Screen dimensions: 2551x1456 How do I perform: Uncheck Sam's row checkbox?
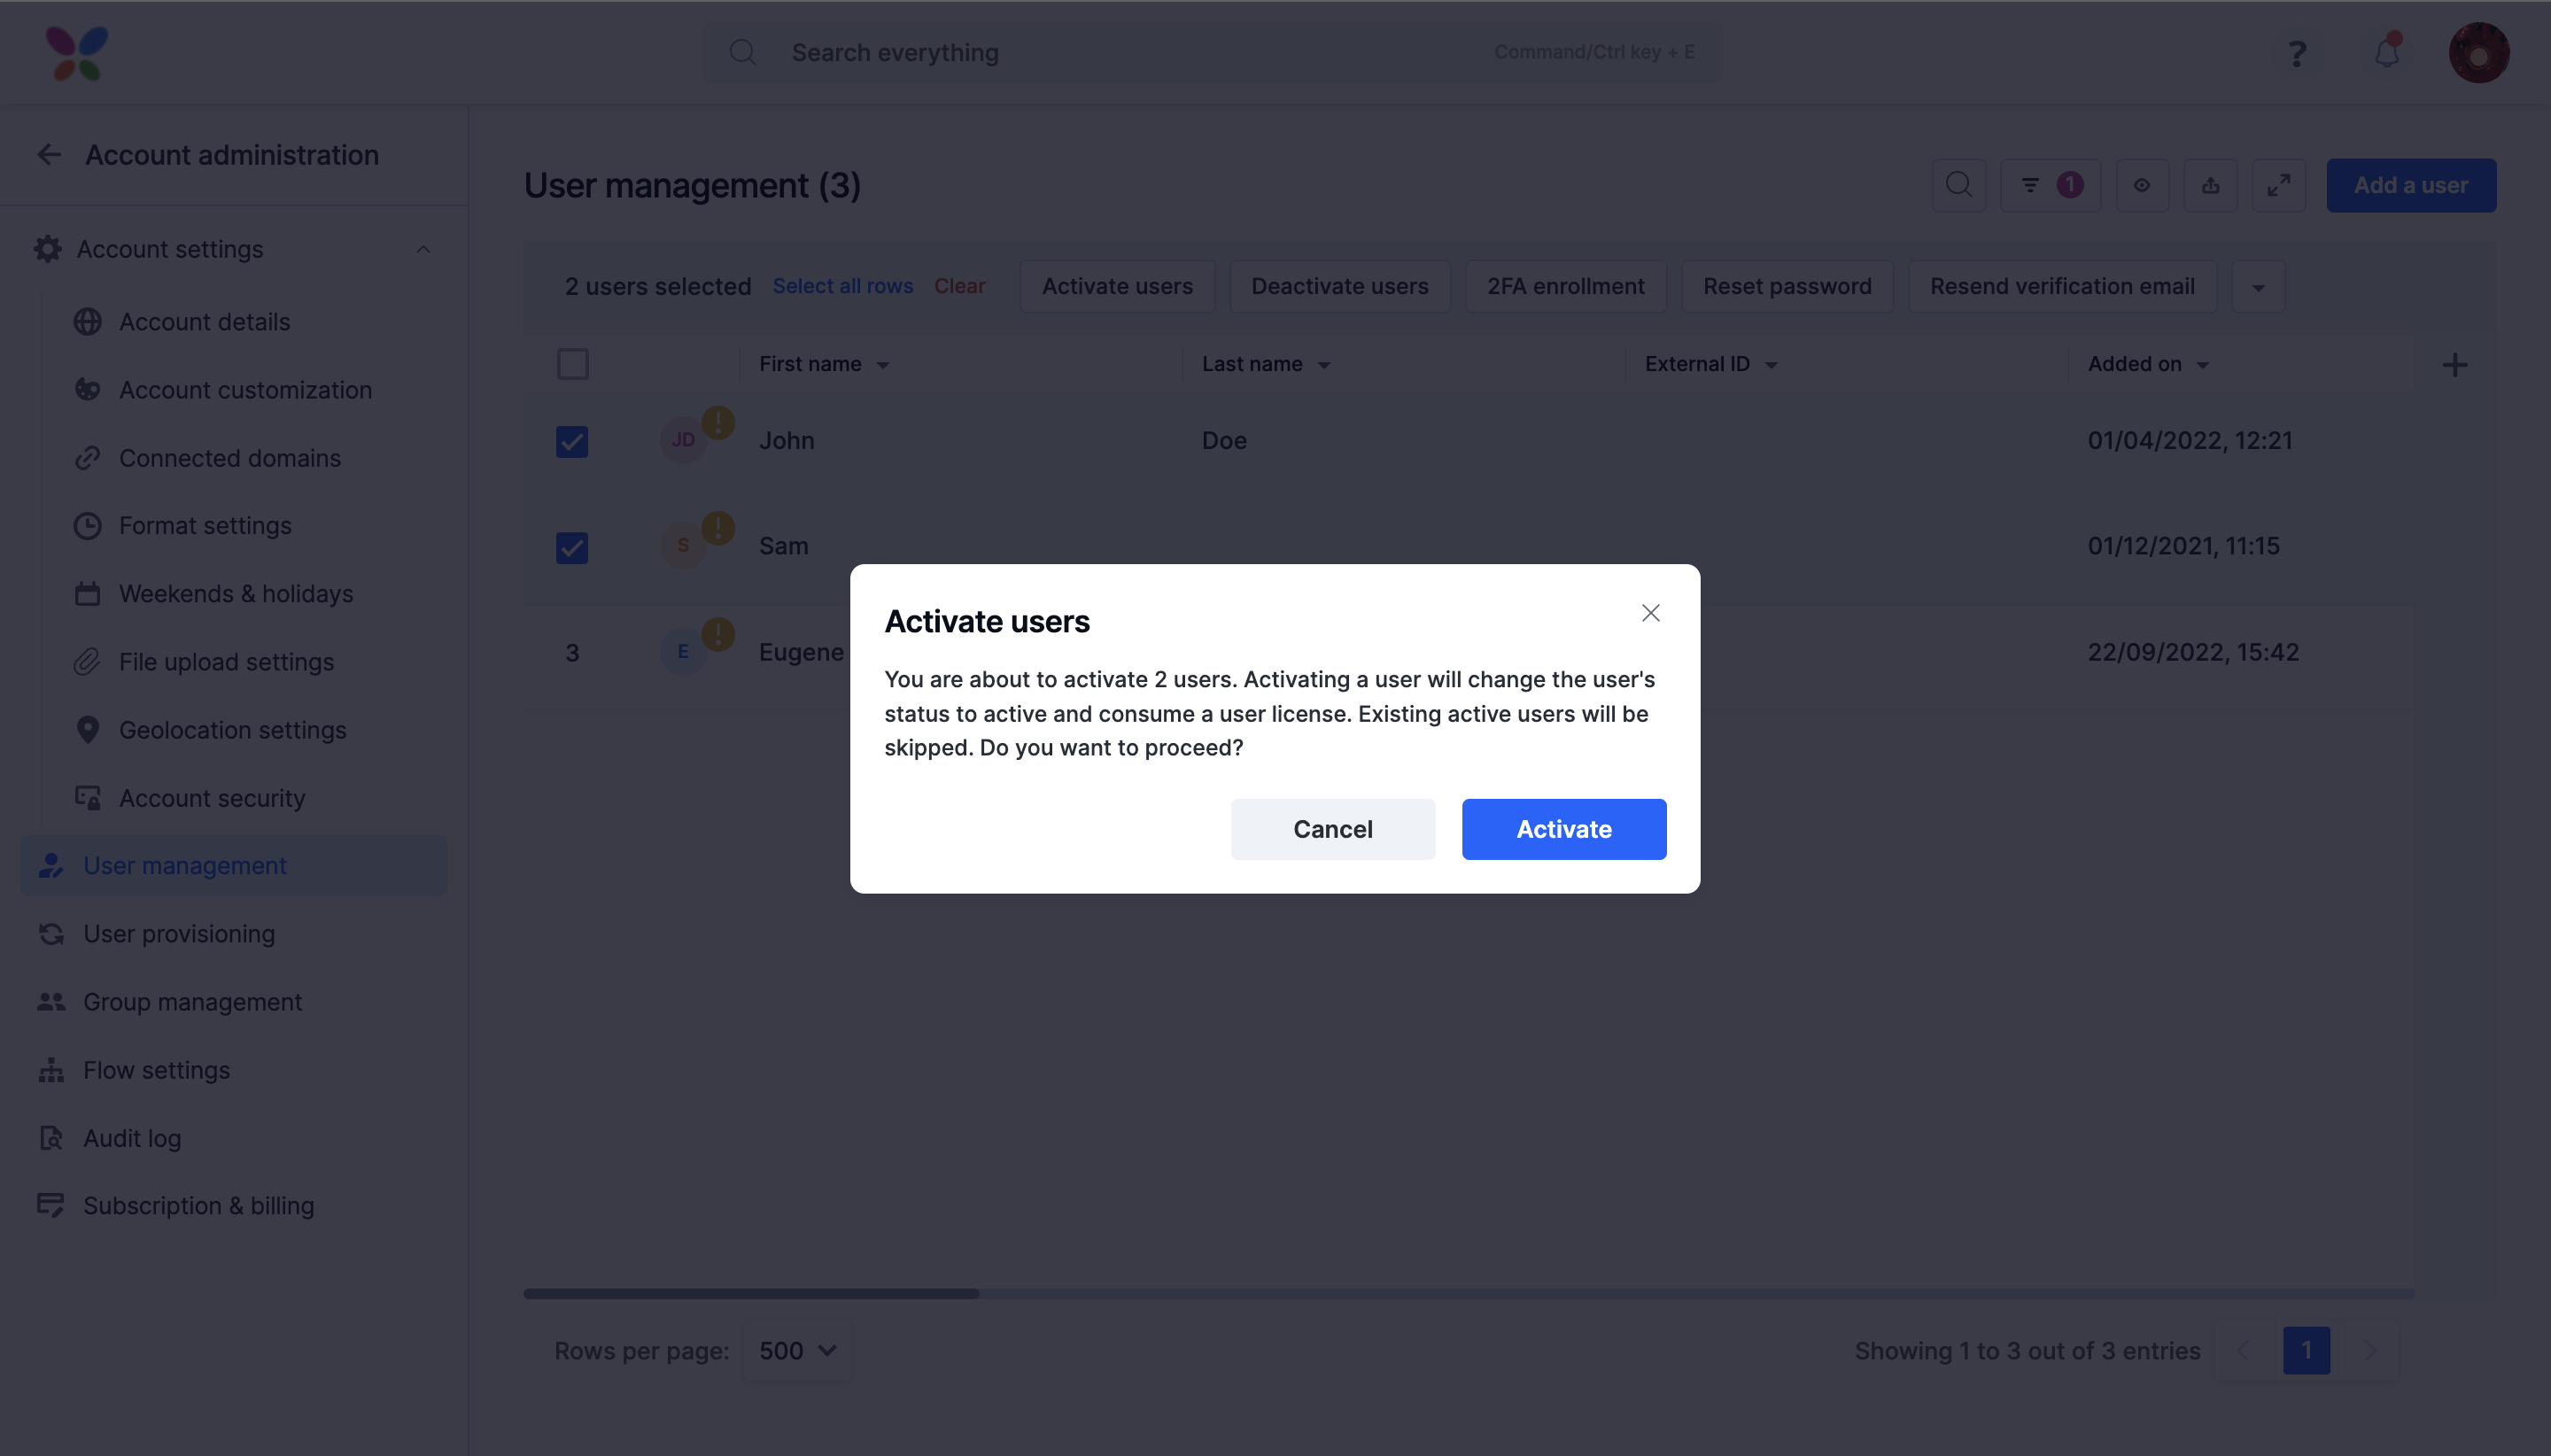tap(572, 547)
